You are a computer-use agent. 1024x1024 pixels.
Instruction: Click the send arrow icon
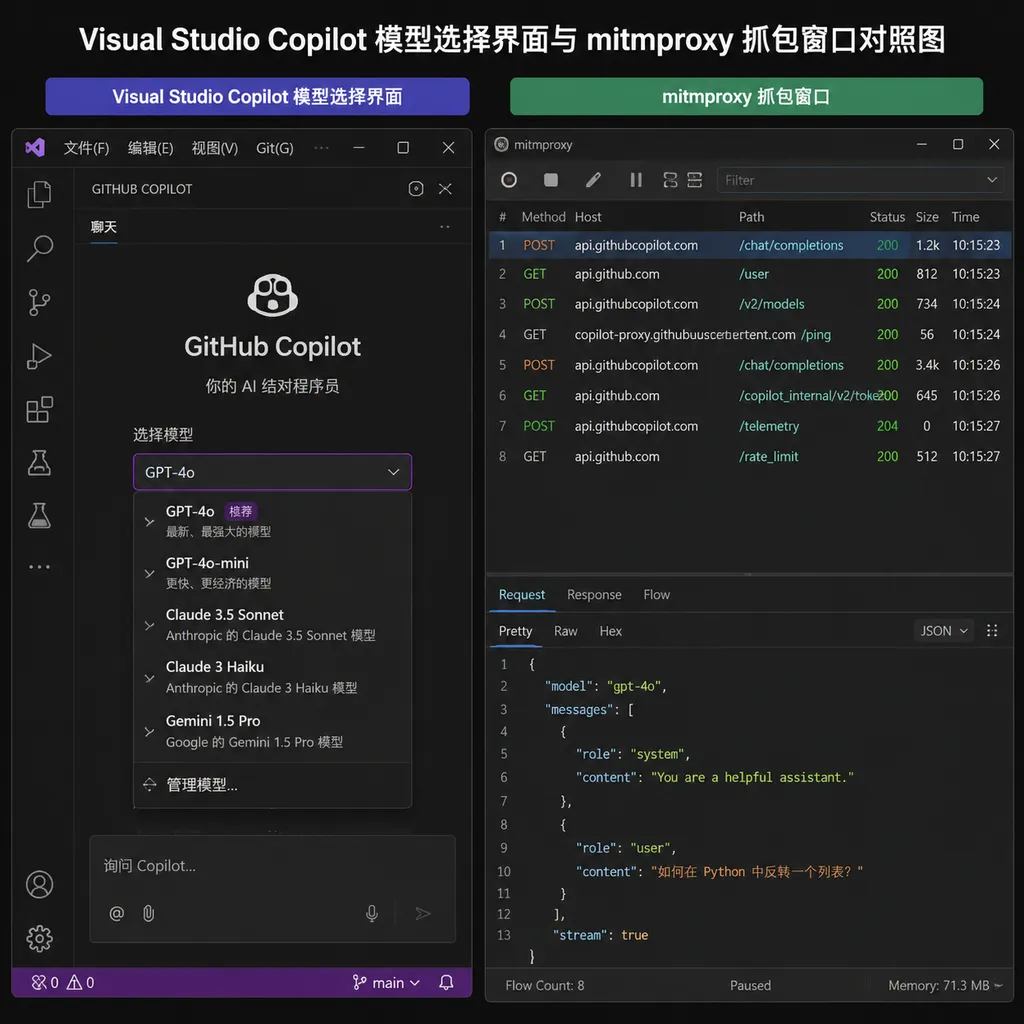(423, 913)
